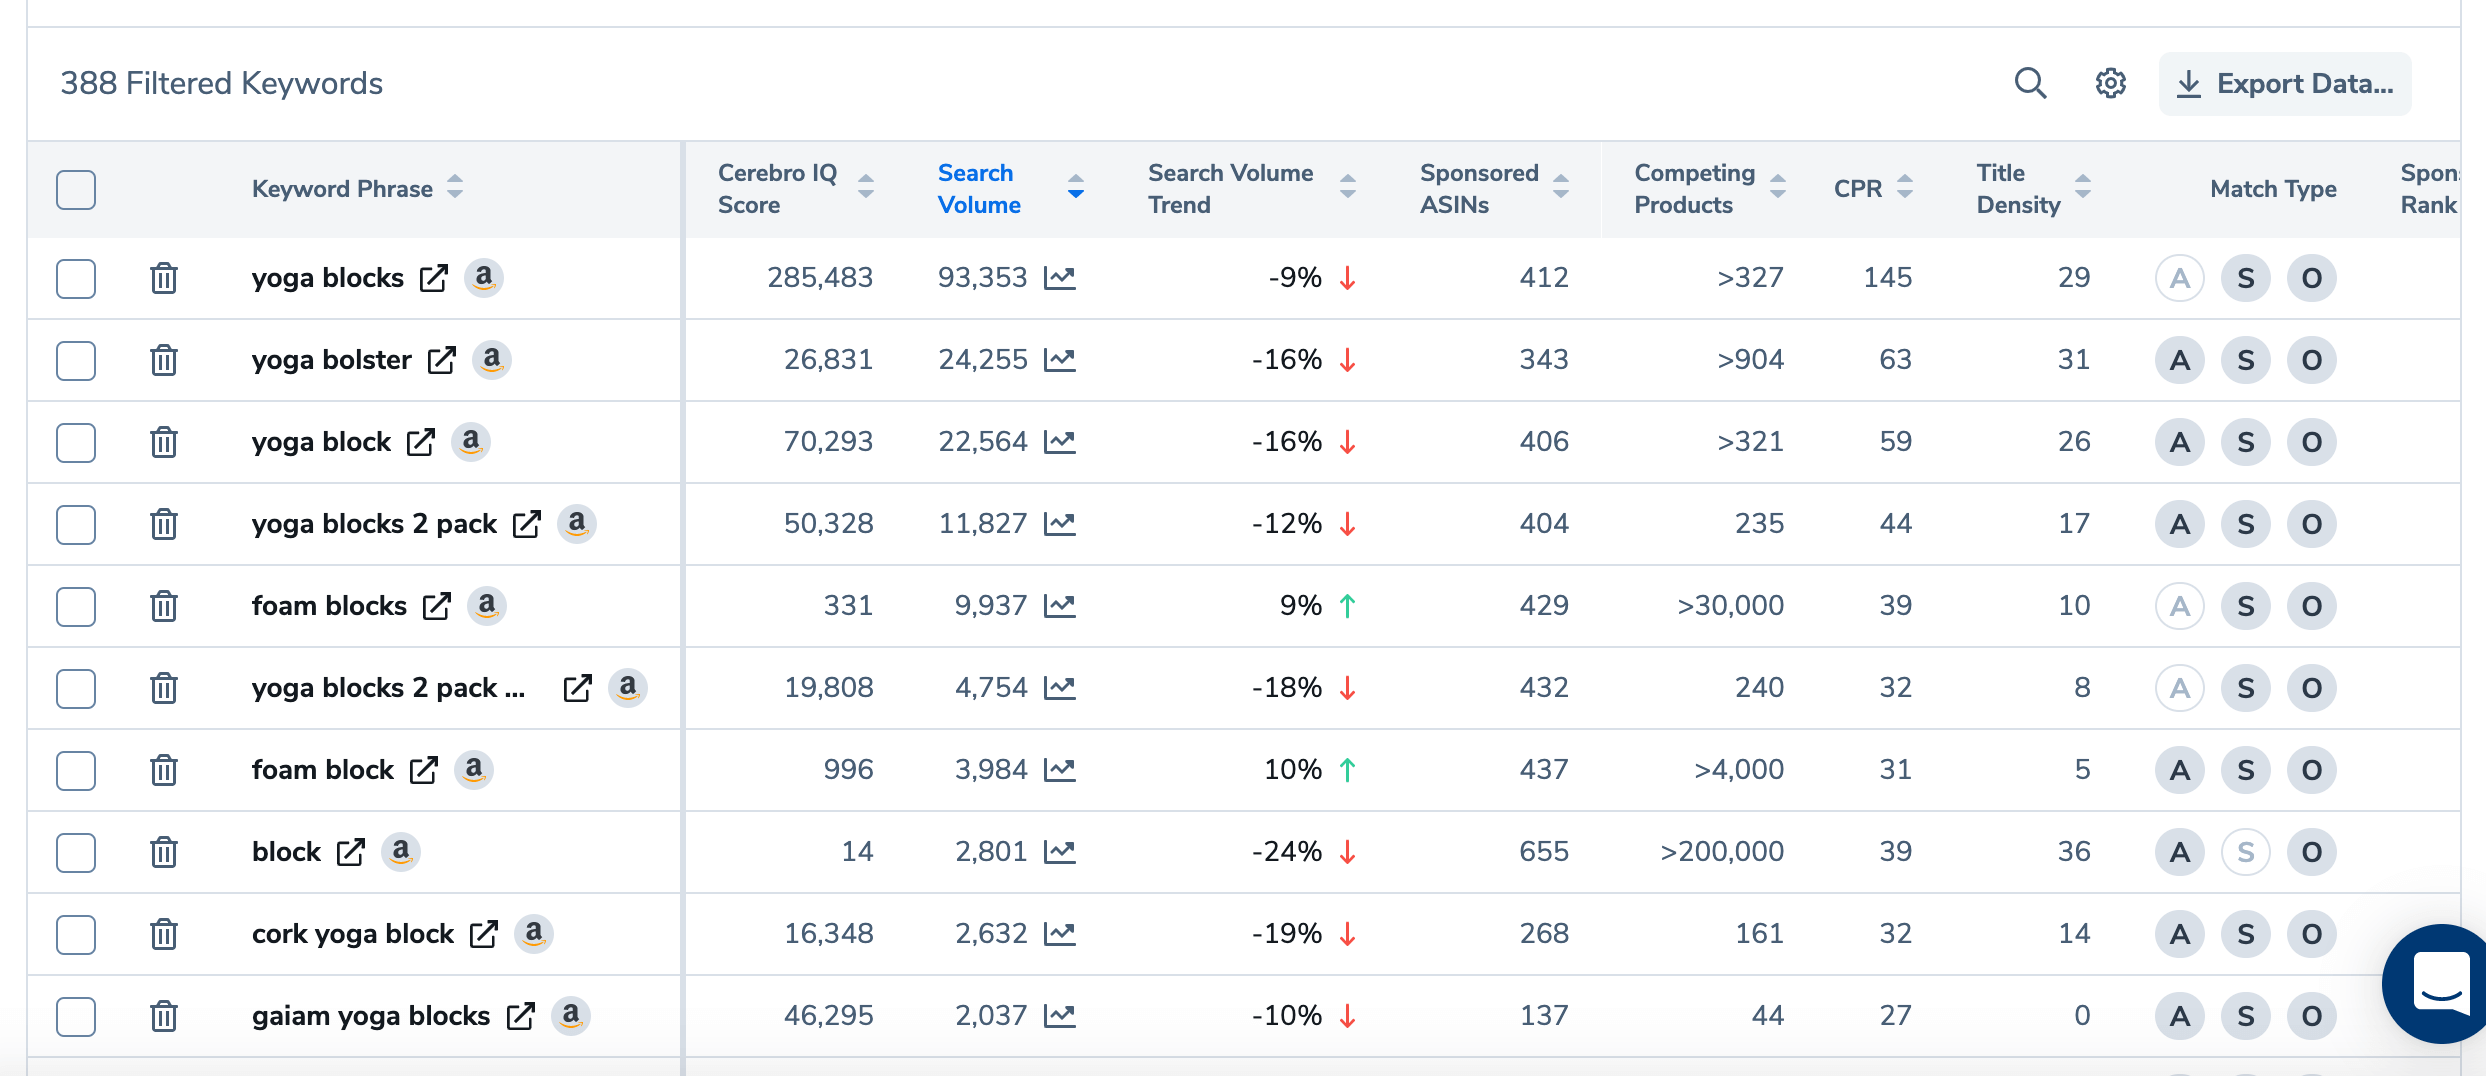Click Export Data button
Image resolution: width=2486 pixels, height=1076 pixels.
coord(2285,84)
